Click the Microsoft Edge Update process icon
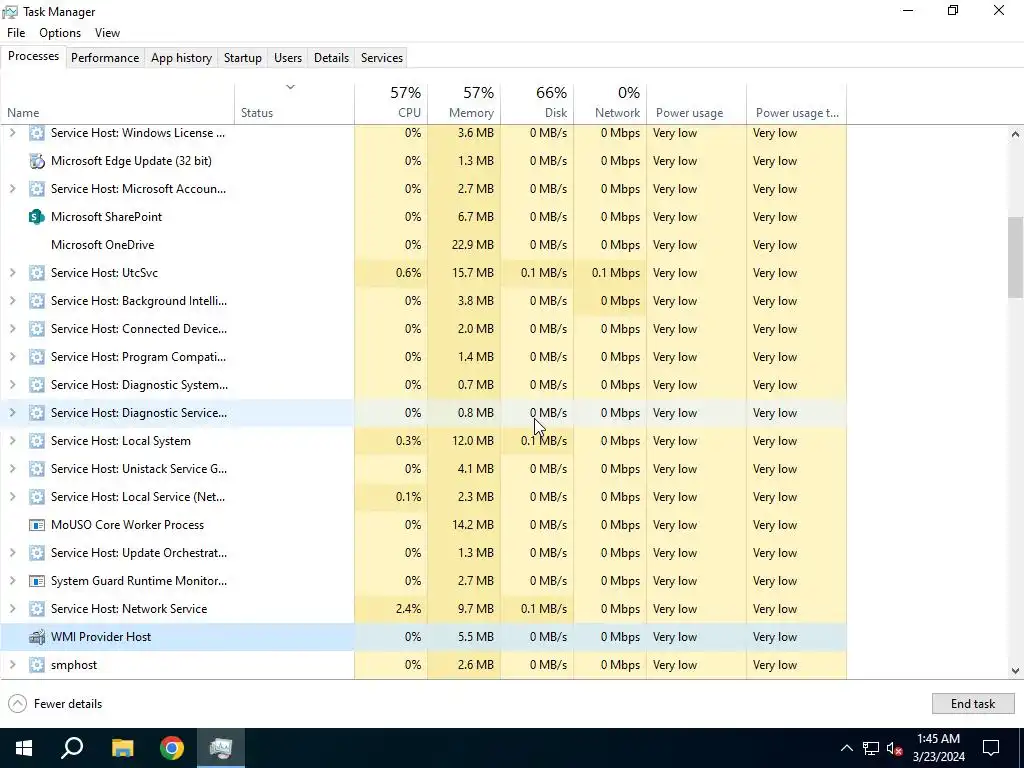 [37, 161]
